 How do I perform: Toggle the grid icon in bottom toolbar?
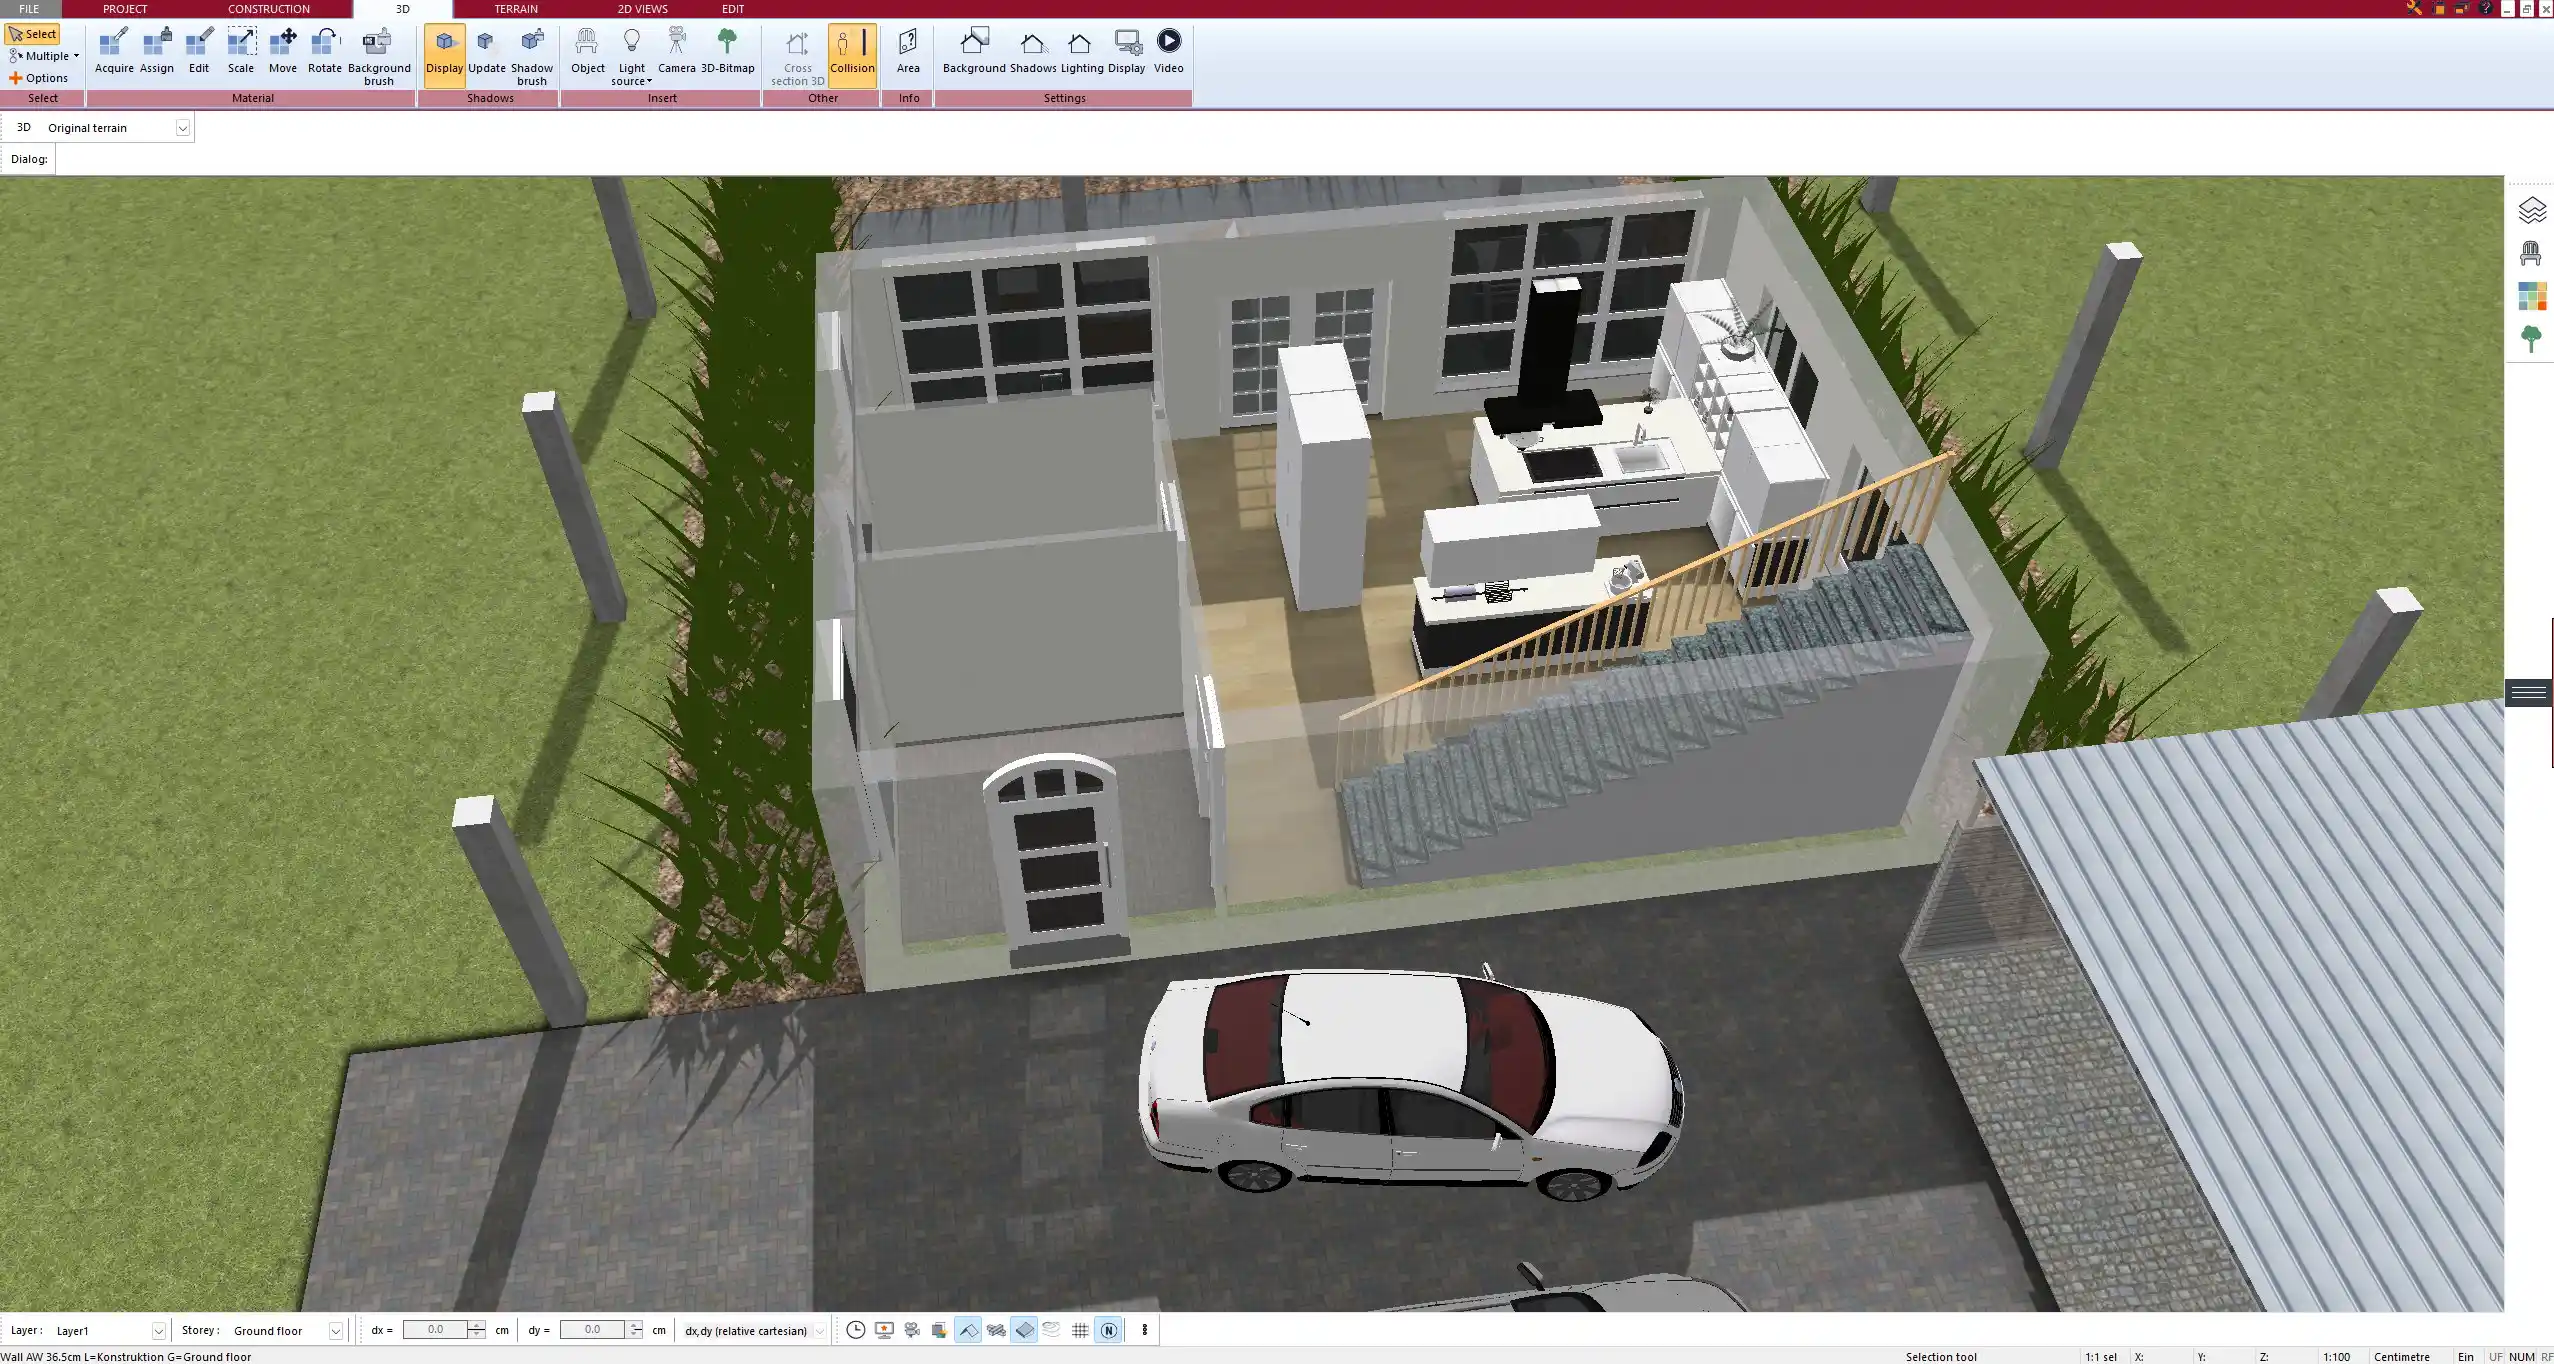1080,1330
